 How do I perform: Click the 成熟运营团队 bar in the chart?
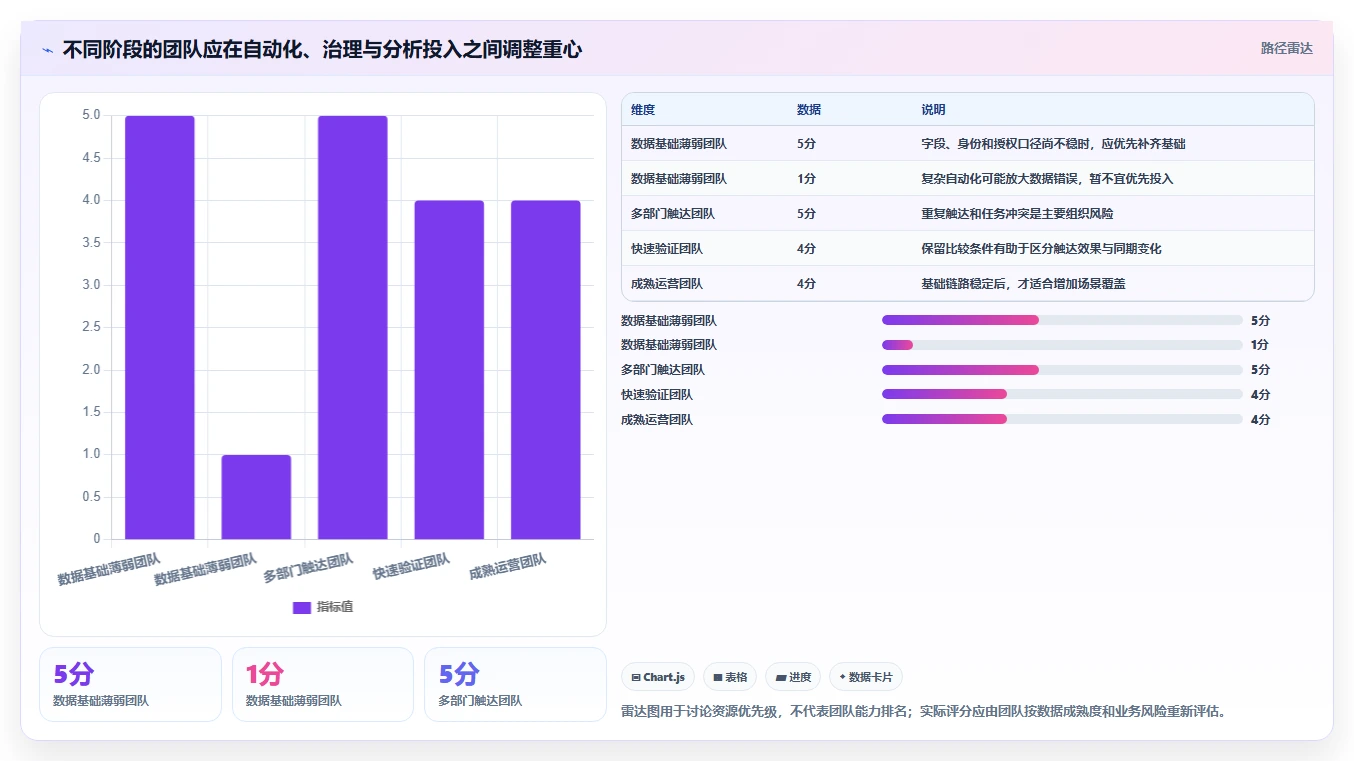point(545,370)
